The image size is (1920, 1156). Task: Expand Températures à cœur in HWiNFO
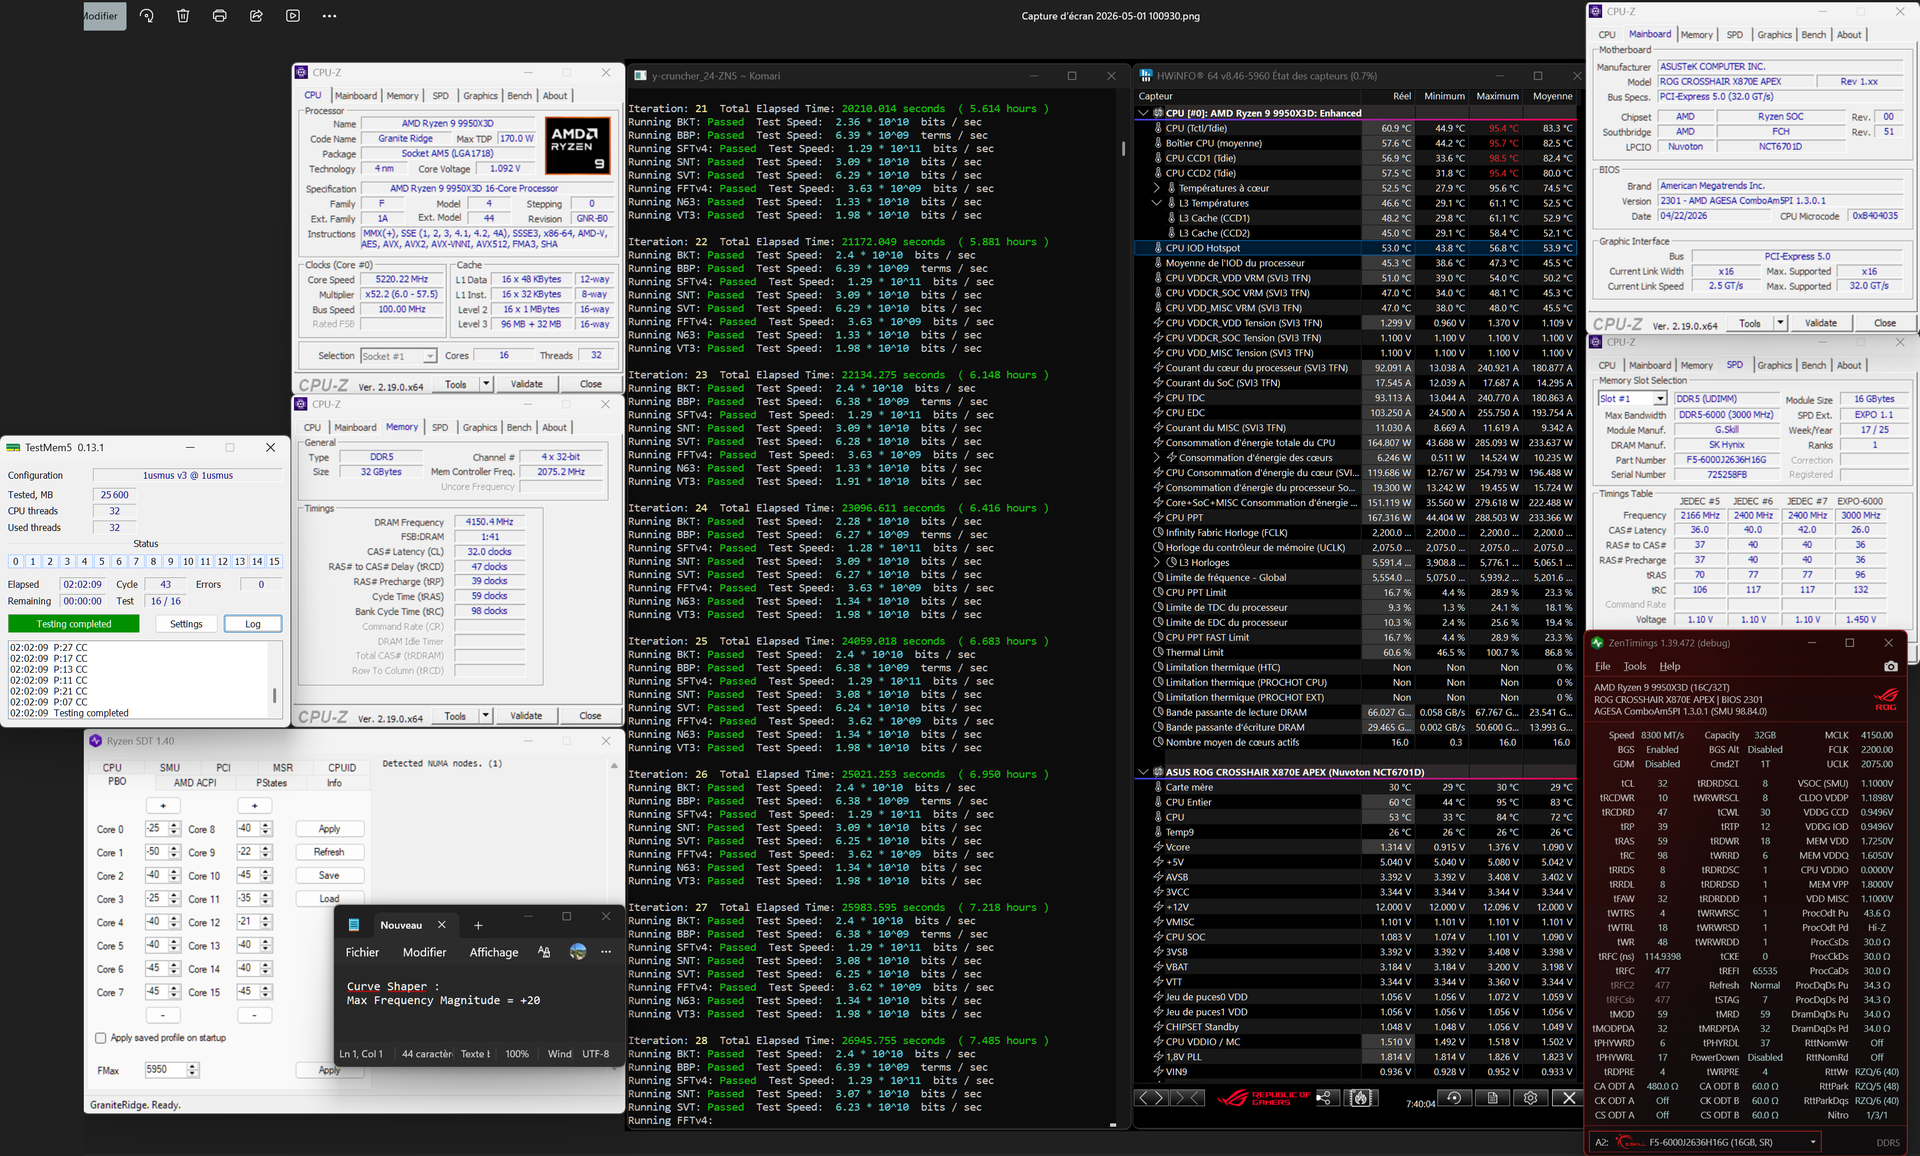(x=1157, y=188)
